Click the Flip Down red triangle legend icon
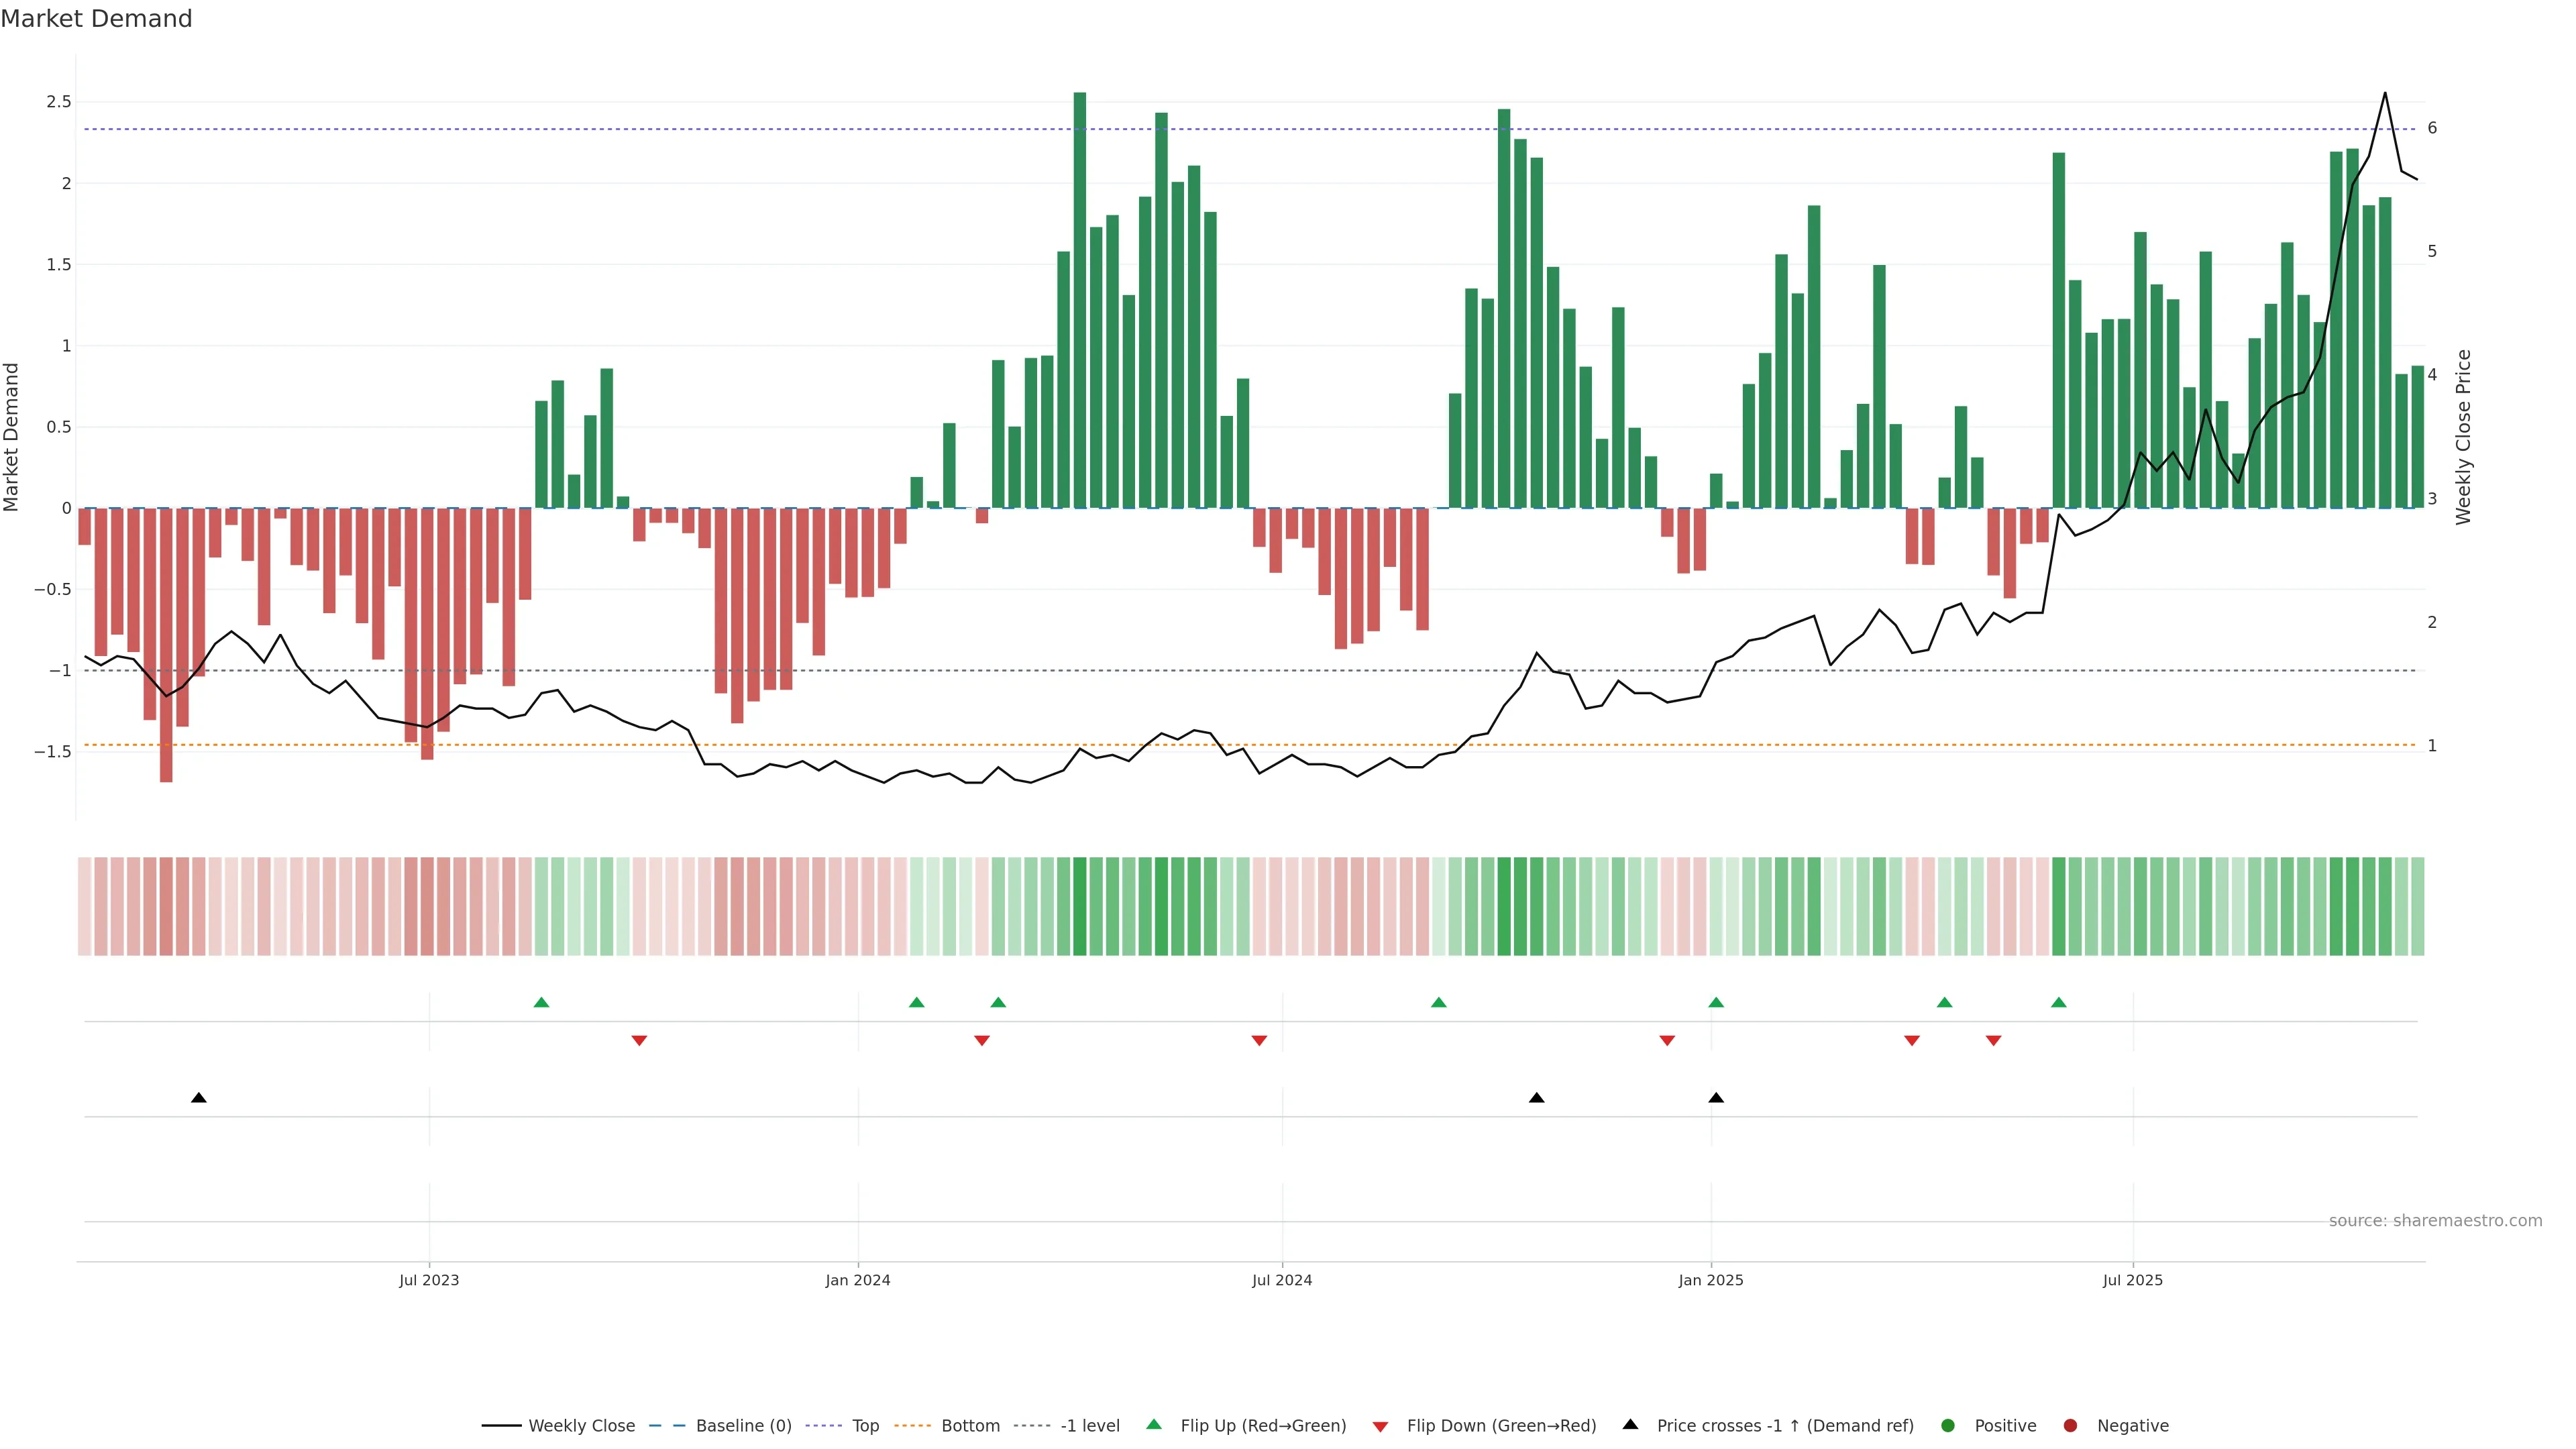Image resolution: width=2576 pixels, height=1449 pixels. tap(1380, 1426)
